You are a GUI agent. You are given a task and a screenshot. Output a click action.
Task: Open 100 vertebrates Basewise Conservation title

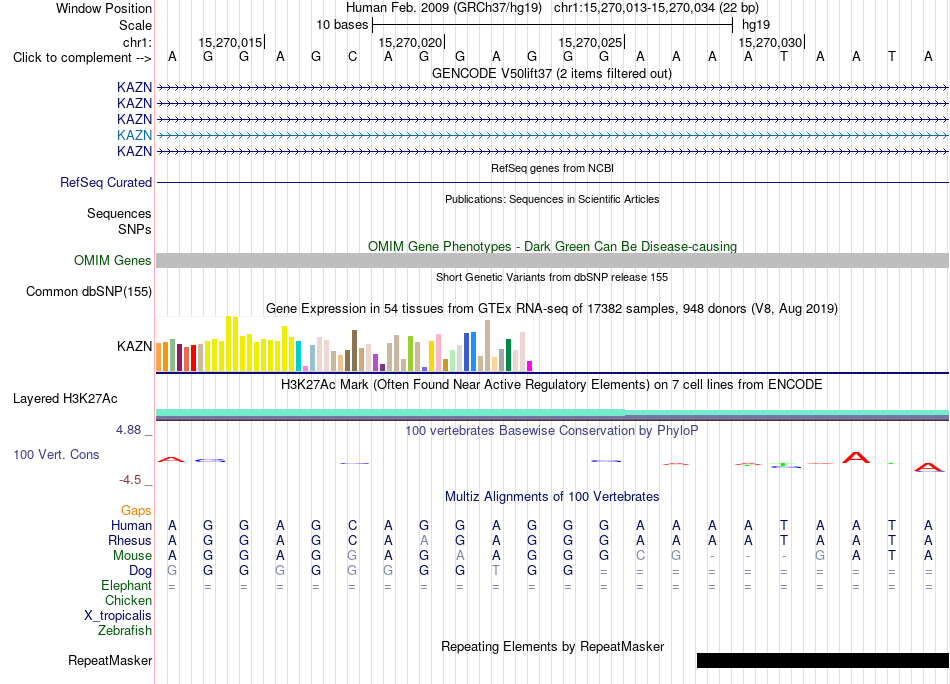552,431
